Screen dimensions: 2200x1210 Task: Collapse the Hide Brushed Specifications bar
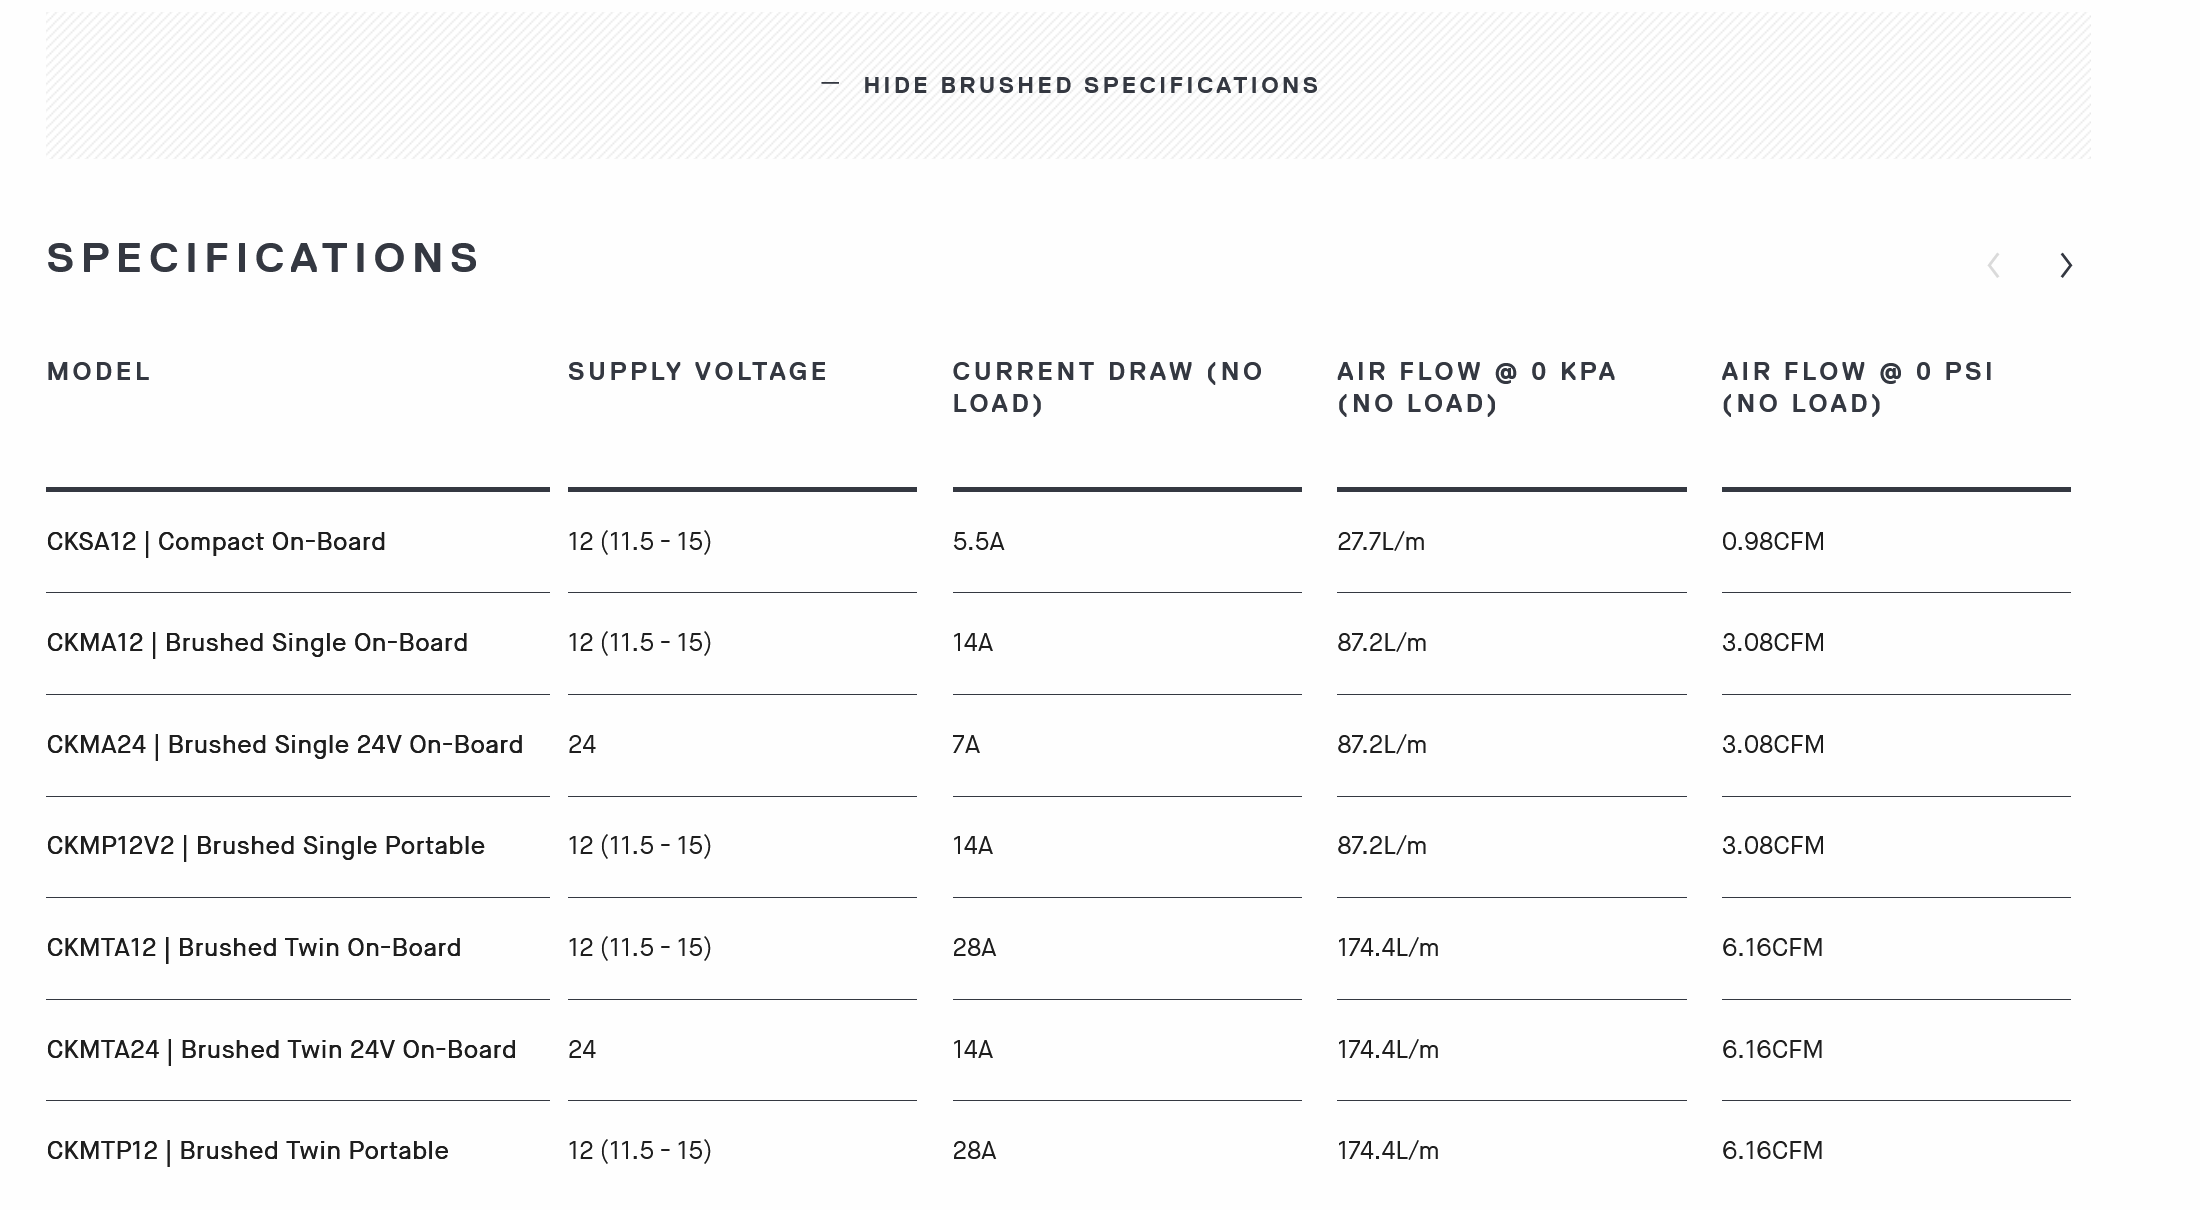pos(1068,85)
